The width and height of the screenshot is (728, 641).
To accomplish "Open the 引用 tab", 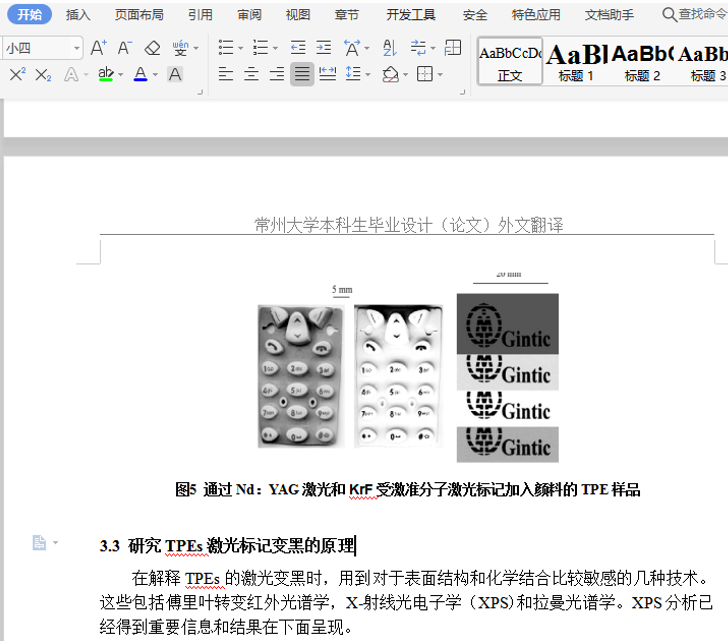I will (x=200, y=15).
